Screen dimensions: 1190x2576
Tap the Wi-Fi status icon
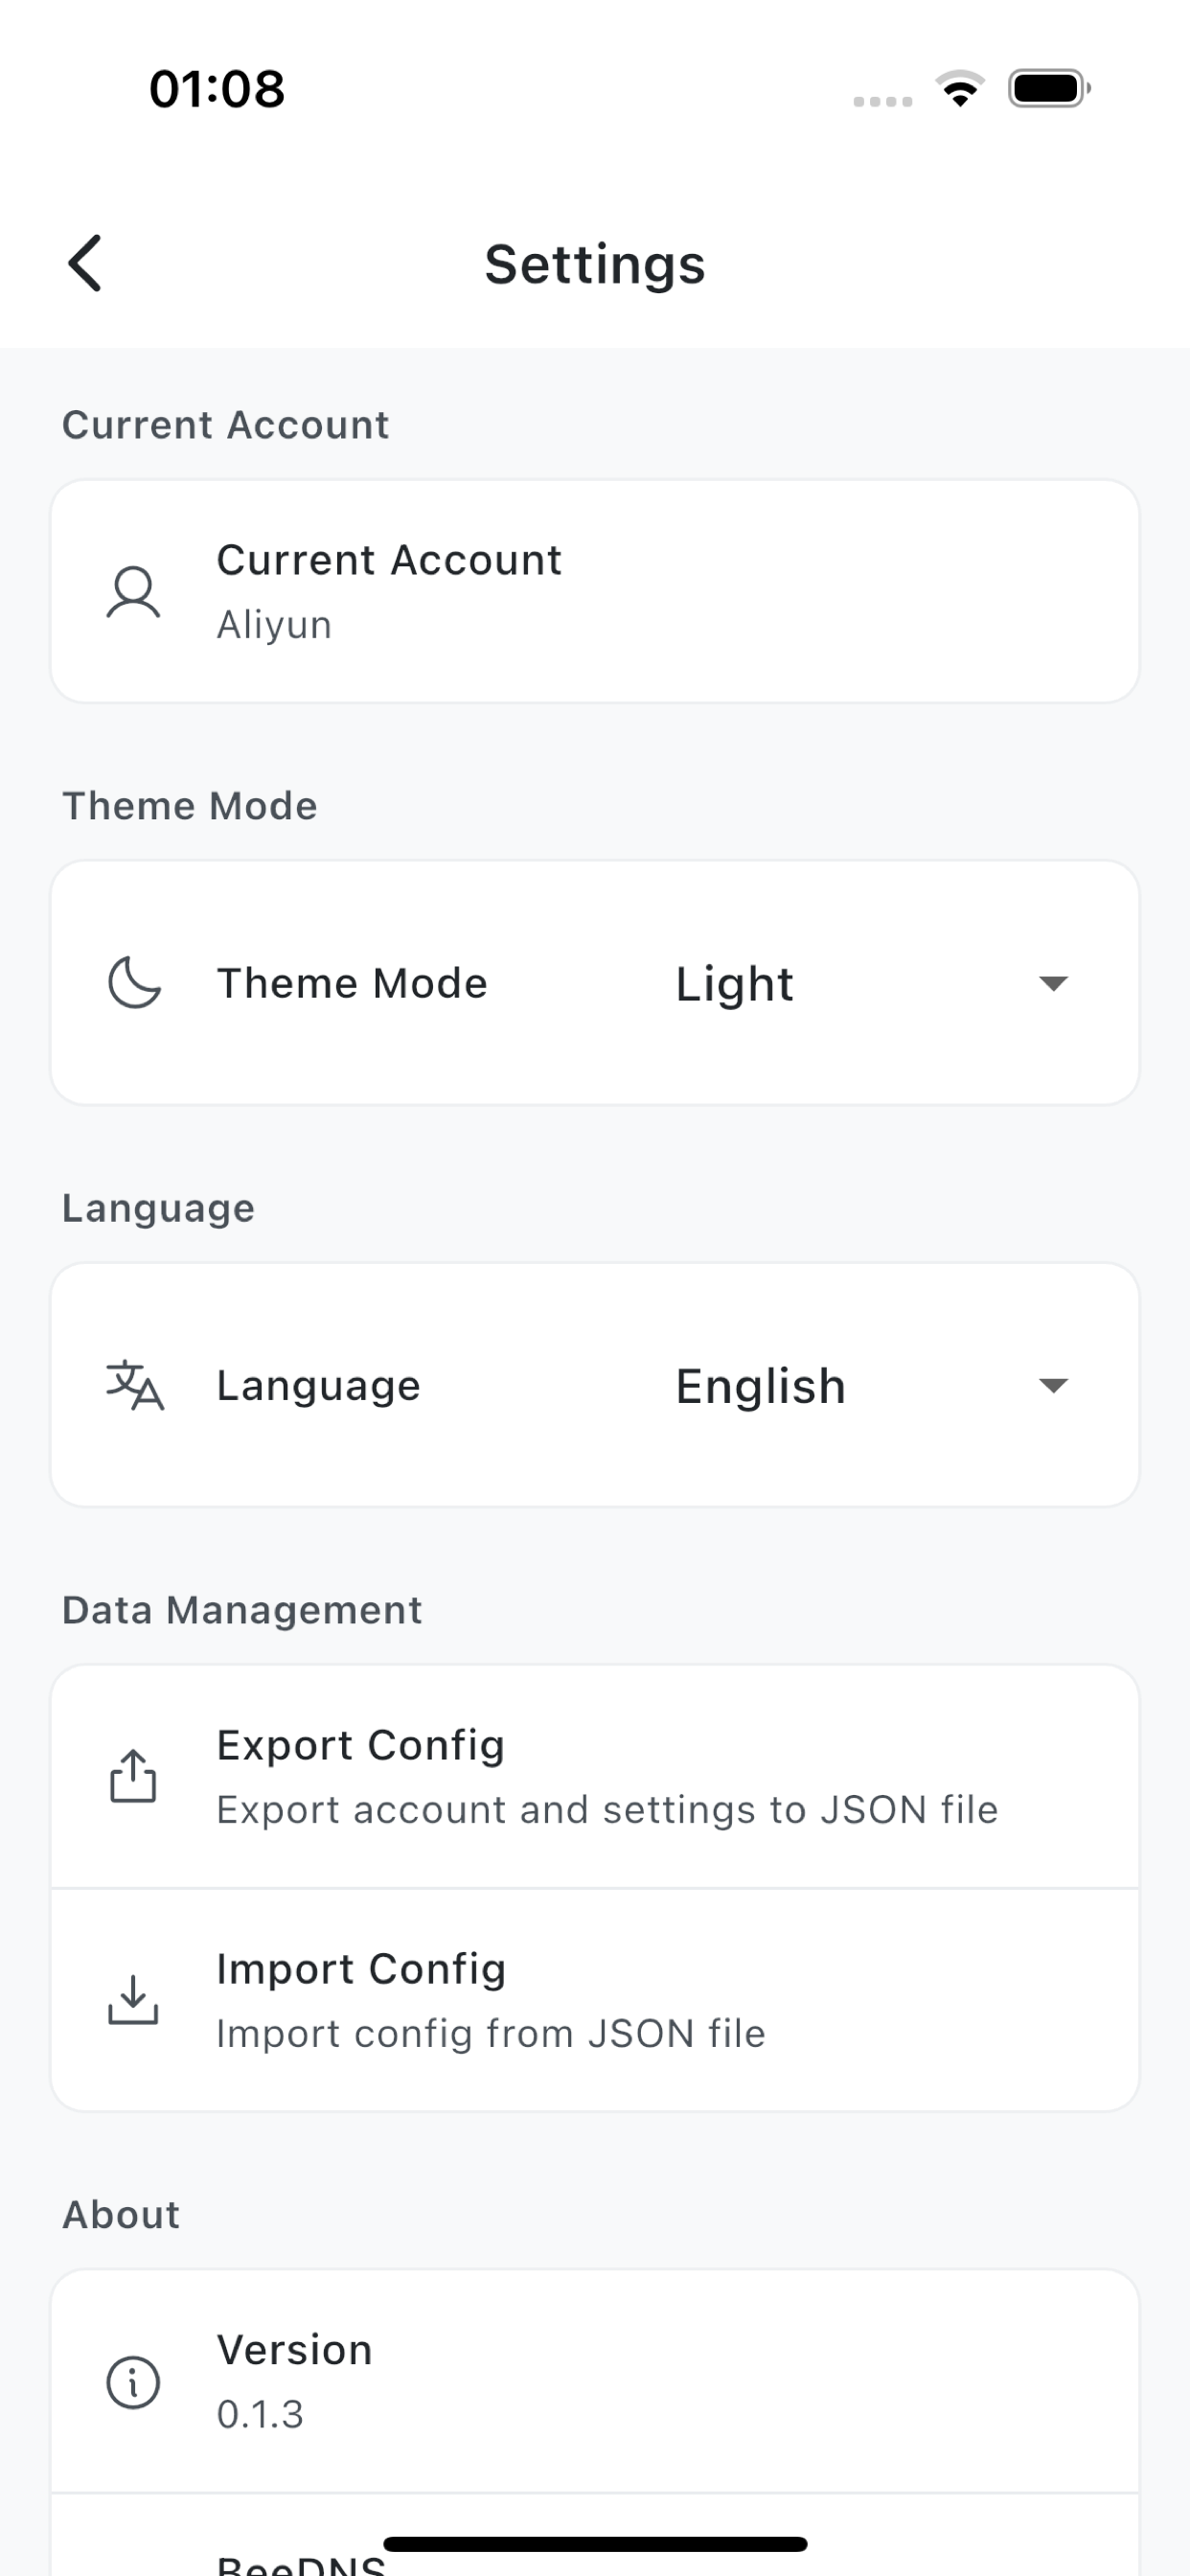[x=960, y=89]
